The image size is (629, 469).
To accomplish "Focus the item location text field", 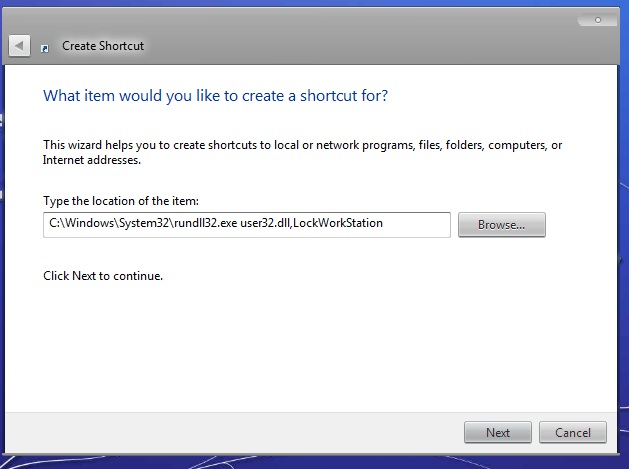I will coord(420,224).
